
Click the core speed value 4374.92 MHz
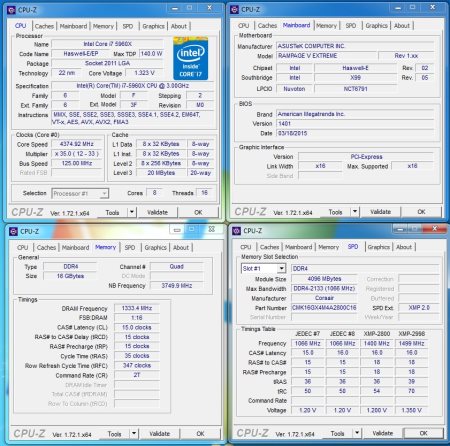pyautogui.click(x=77, y=144)
